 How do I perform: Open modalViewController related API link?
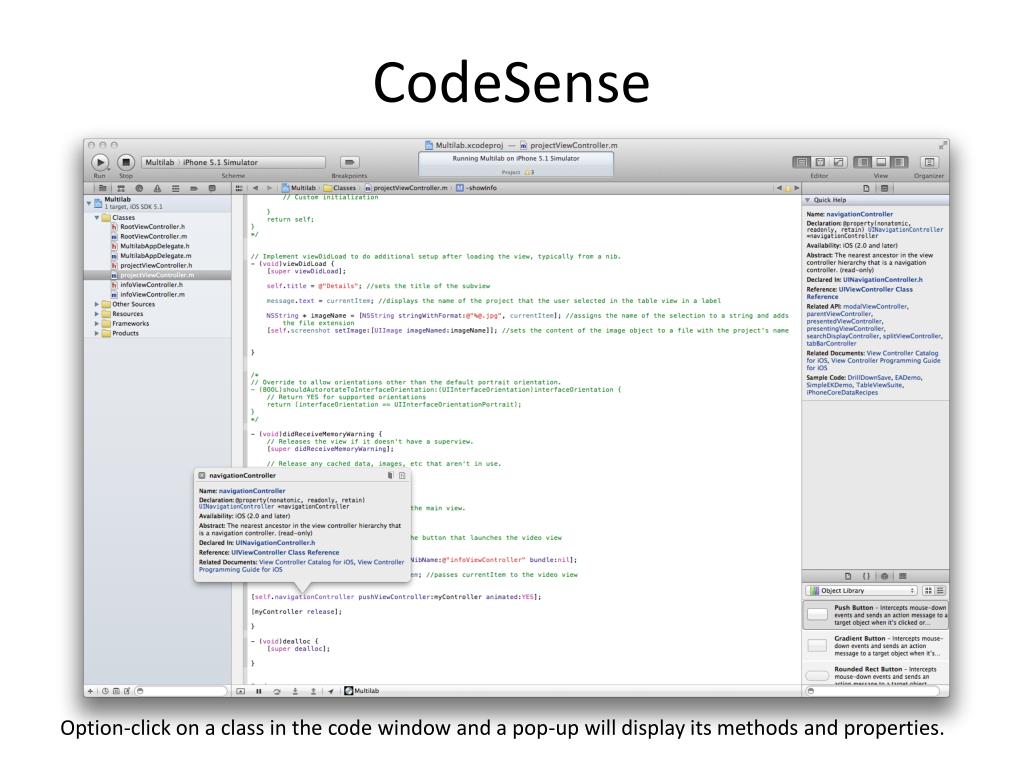[875, 306]
